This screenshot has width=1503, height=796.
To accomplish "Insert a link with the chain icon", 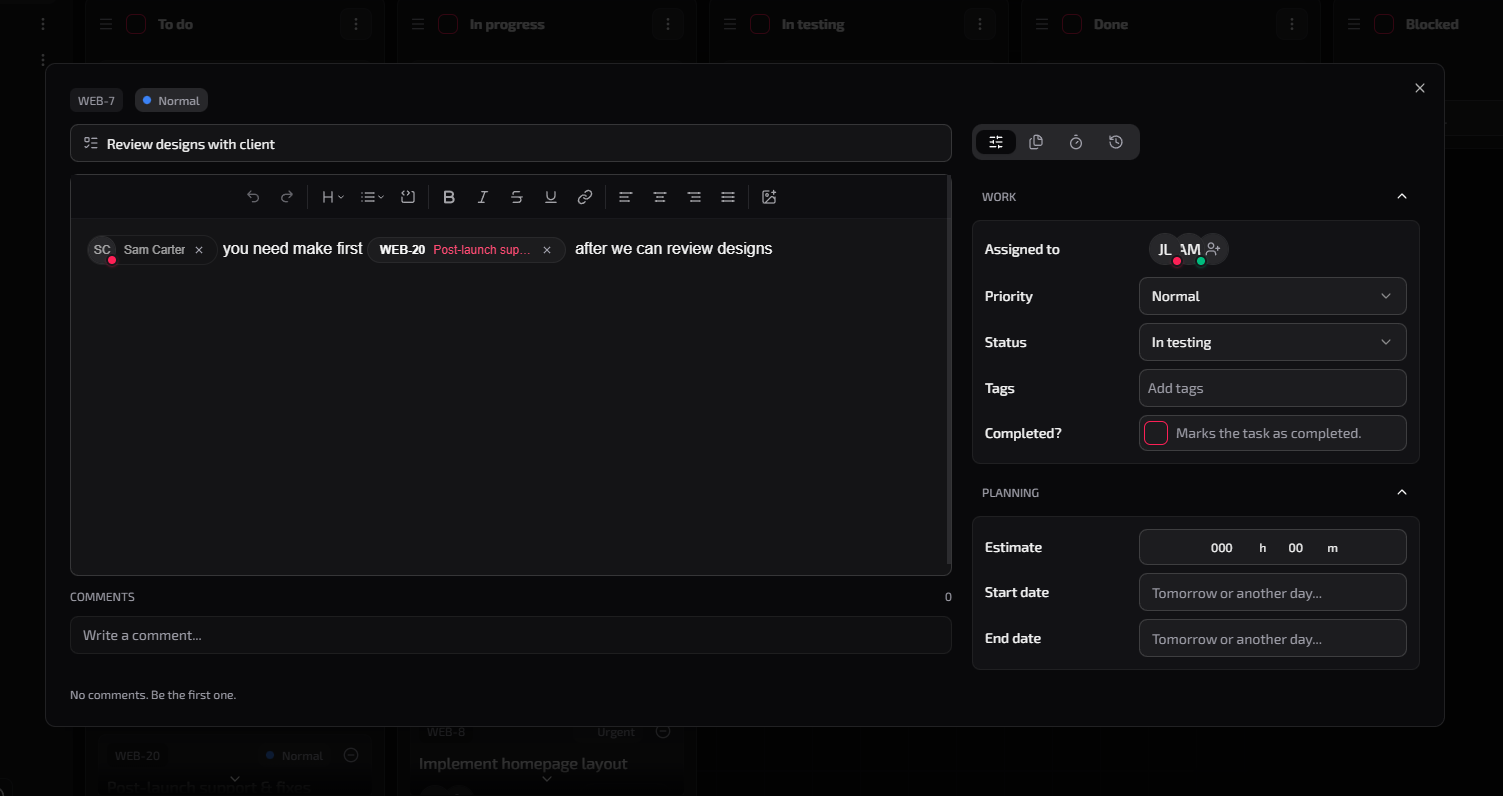I will tap(585, 196).
